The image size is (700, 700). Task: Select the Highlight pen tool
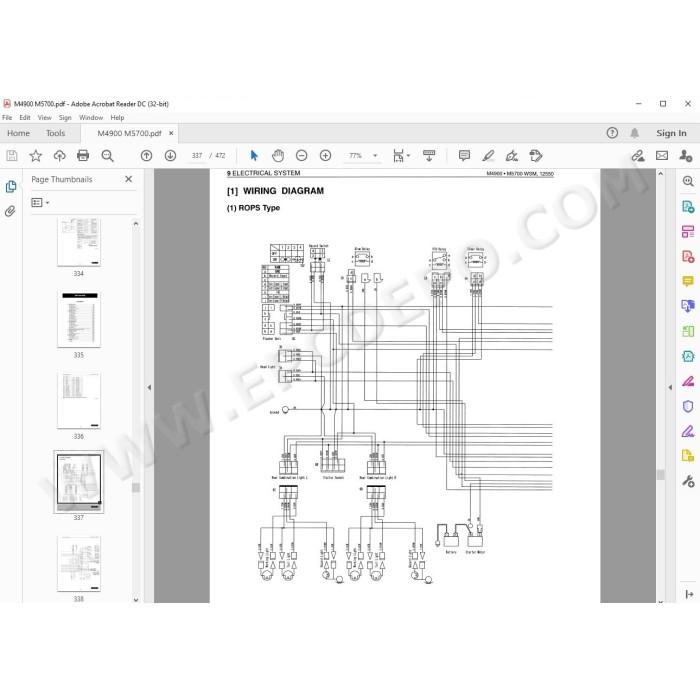point(488,156)
